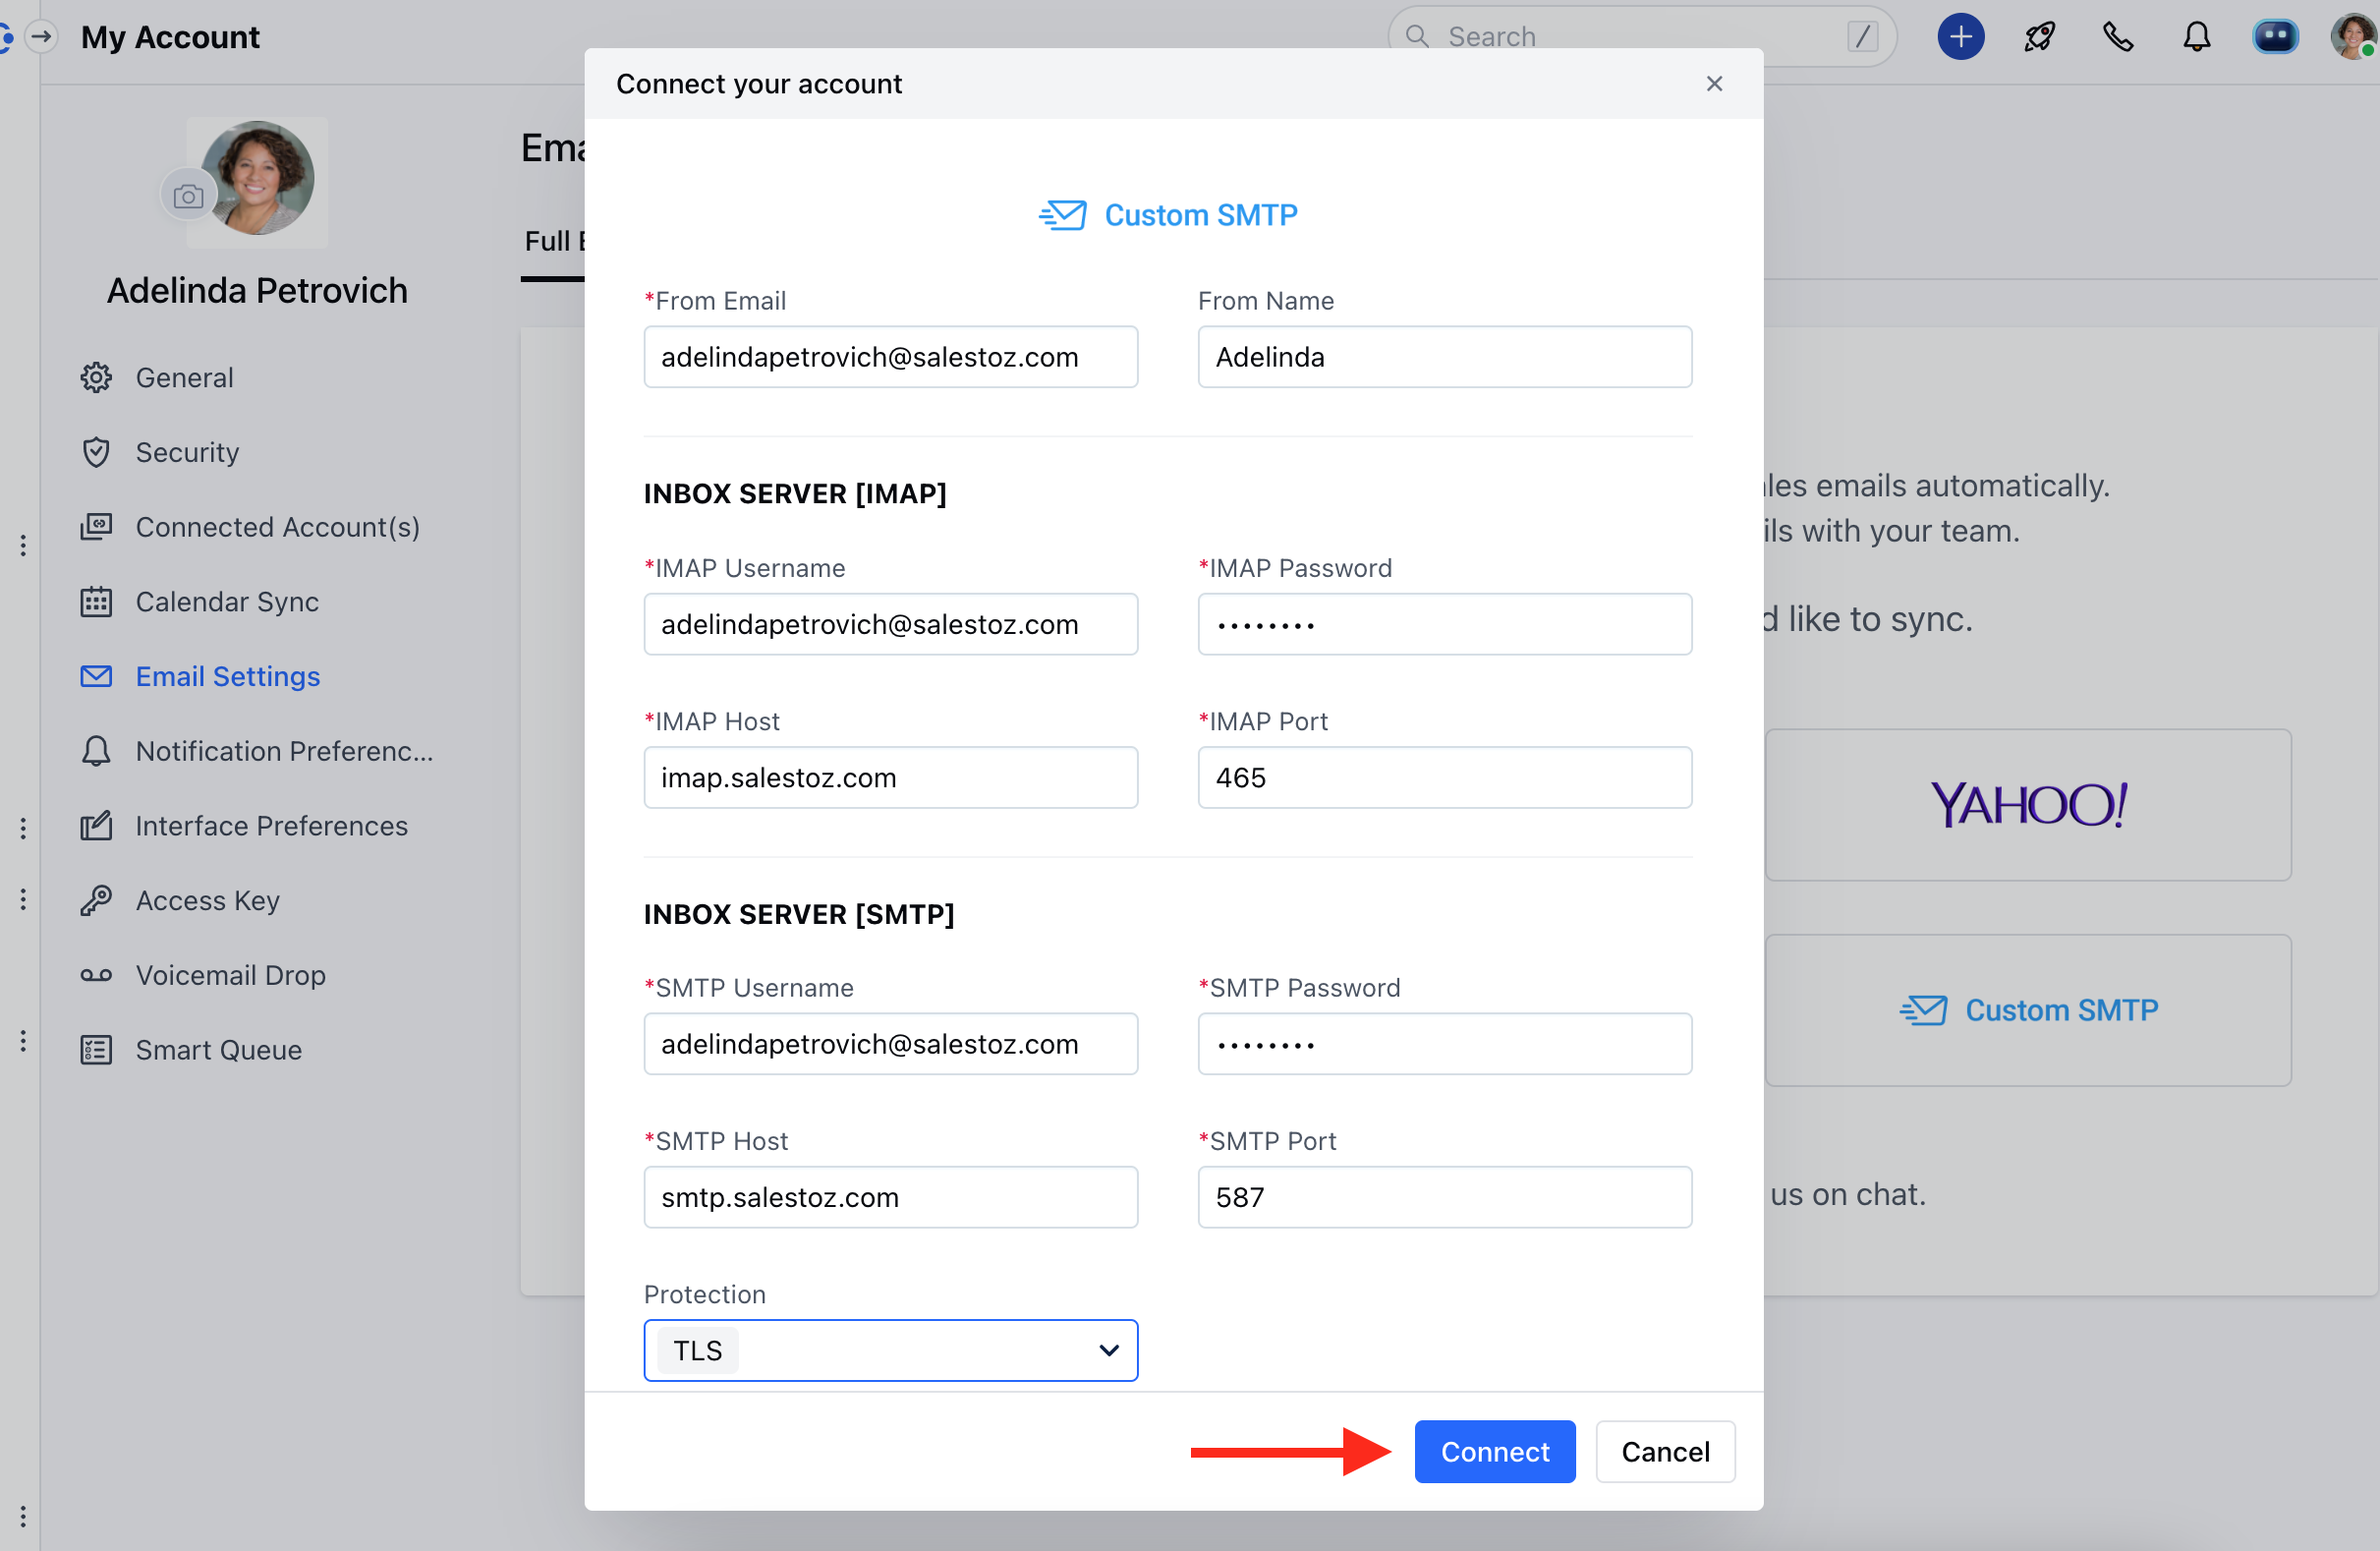Click the camera icon on profile photo
This screenshot has width=2380, height=1551.
[x=188, y=196]
